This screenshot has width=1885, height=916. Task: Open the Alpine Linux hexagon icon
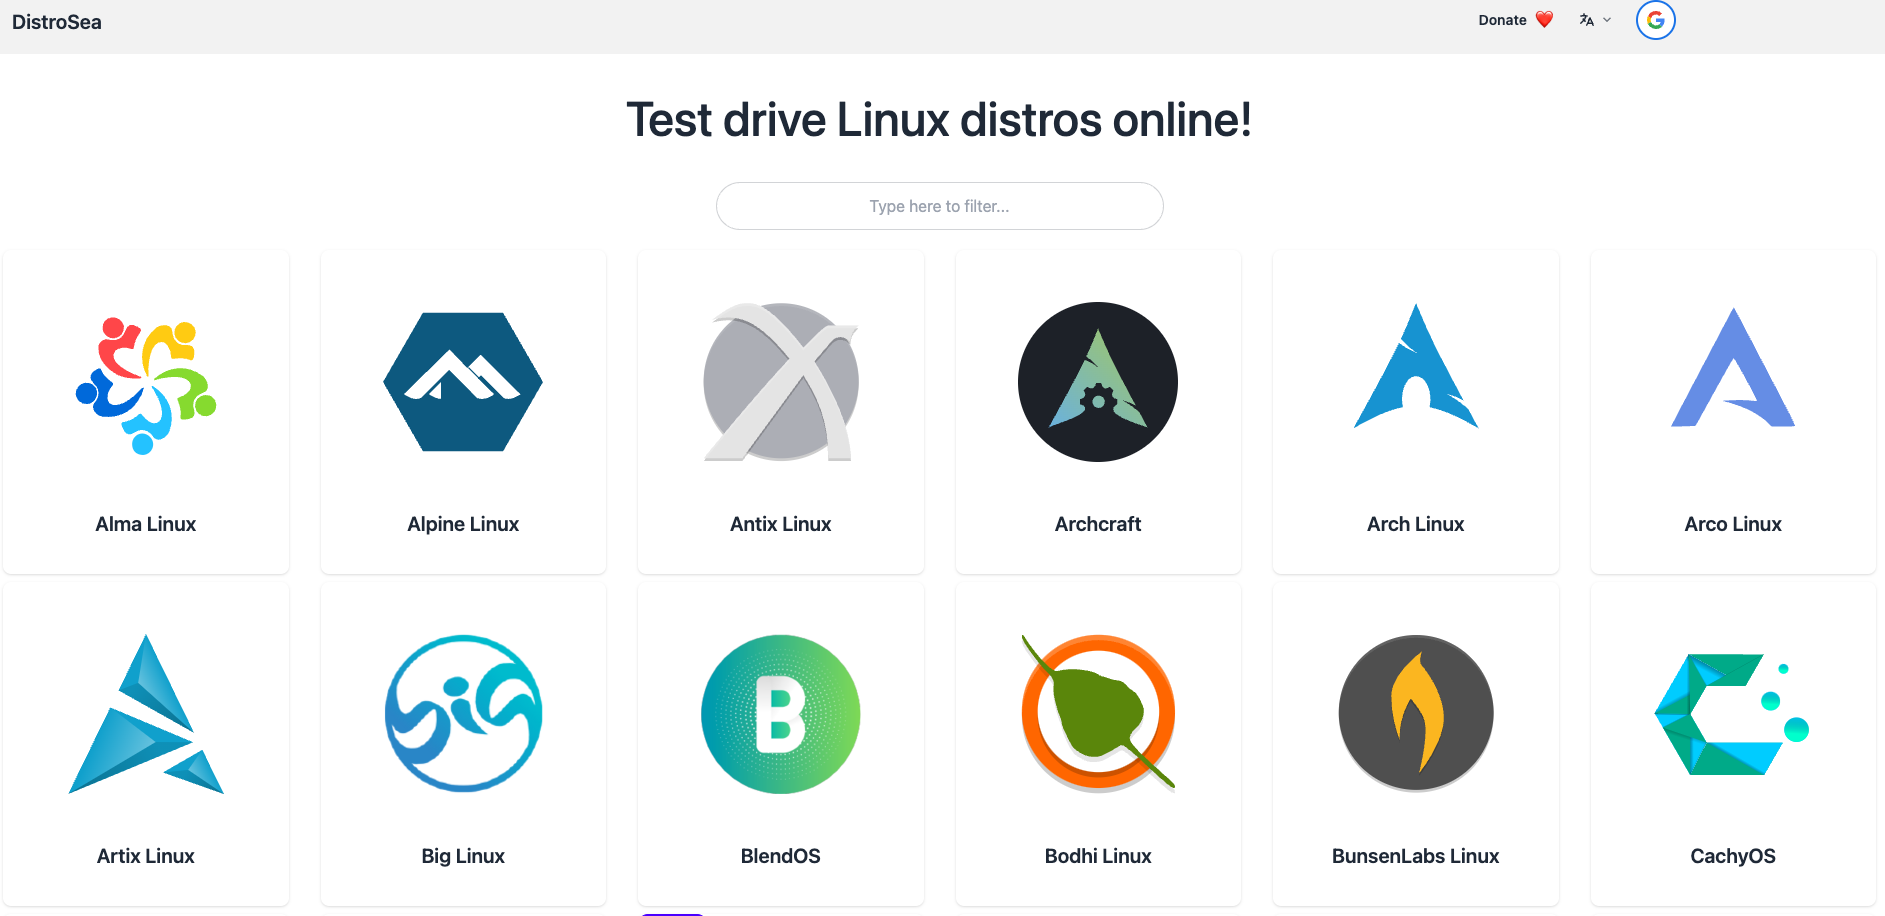click(463, 382)
